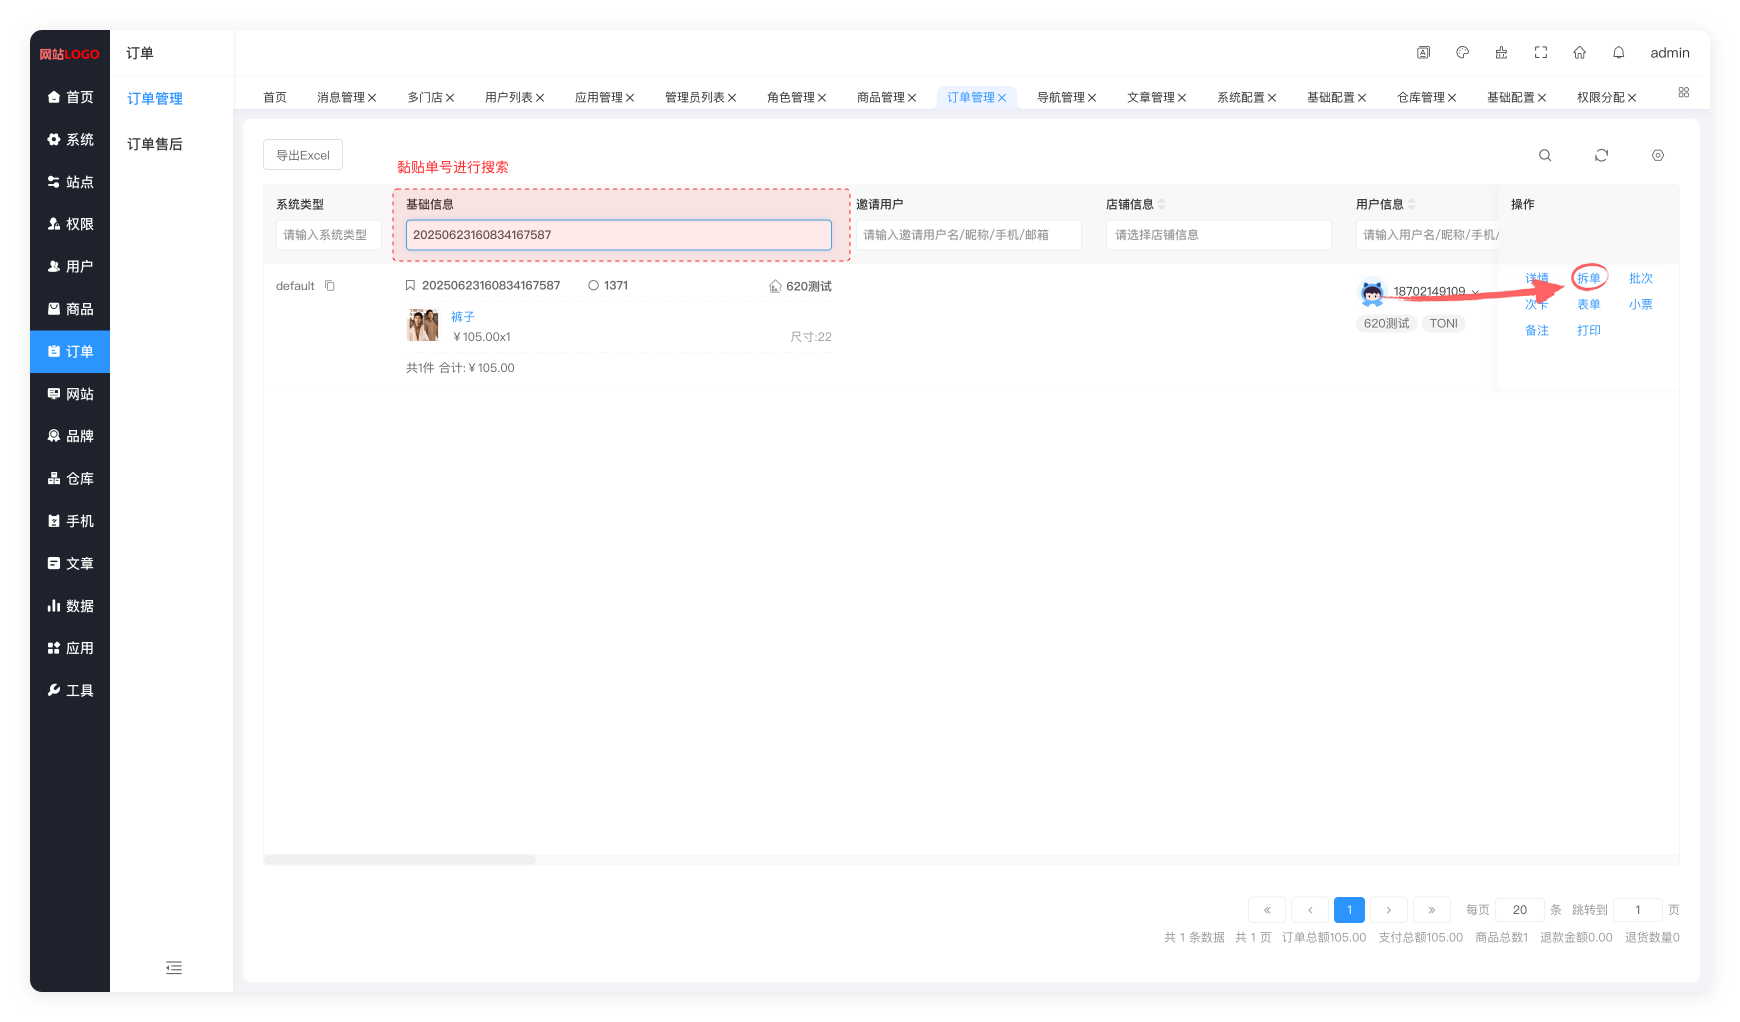This screenshot has height=1022, width=1740.
Task: Toggle fullscreen mode icon
Action: (x=1540, y=53)
